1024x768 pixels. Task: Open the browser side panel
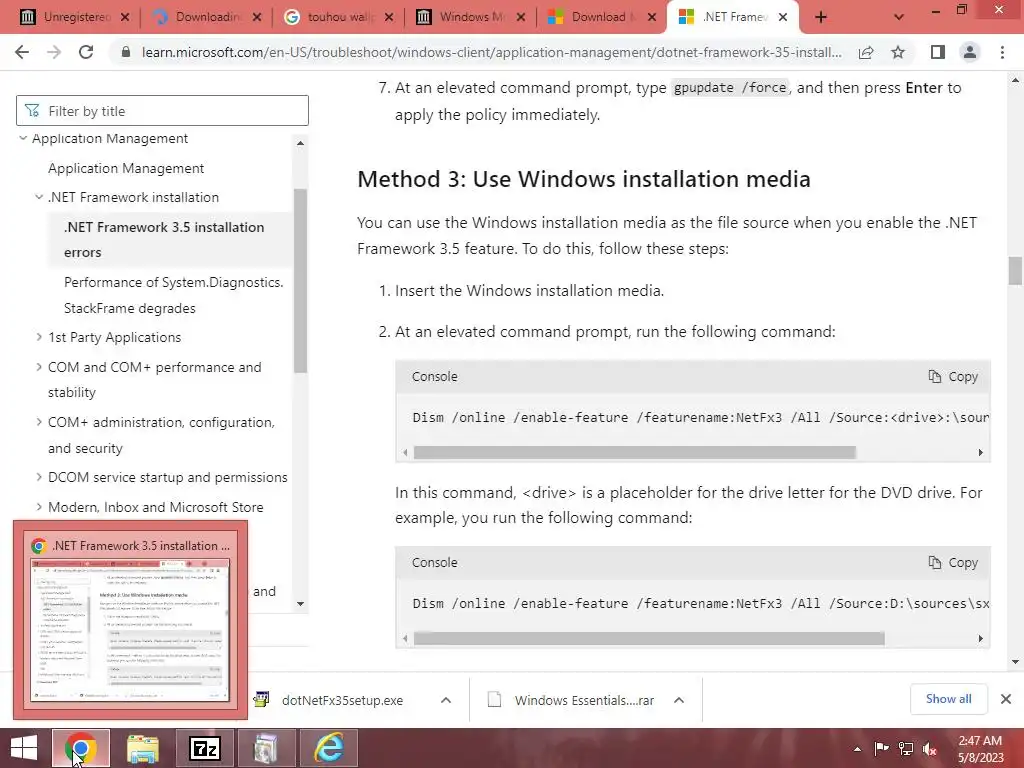pos(938,52)
